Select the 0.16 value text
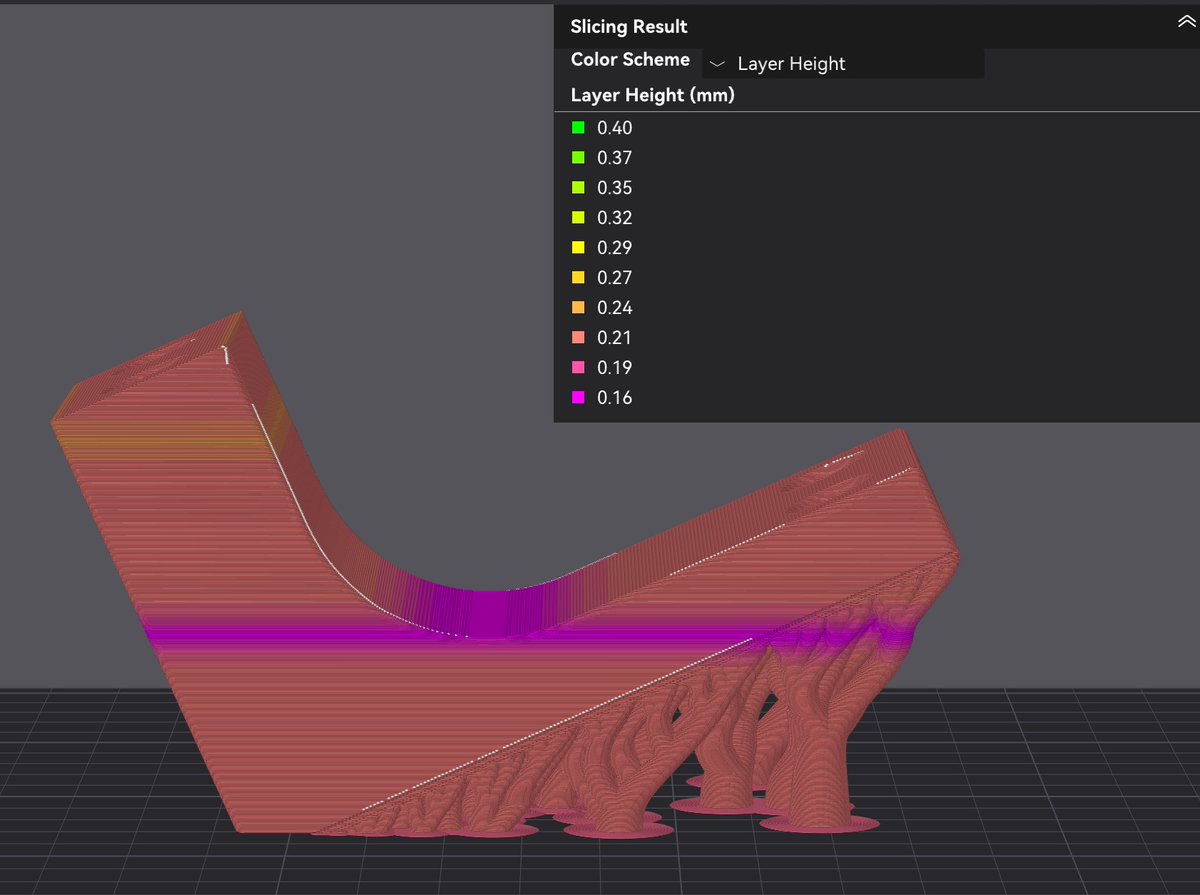Screen dimensions: 1200x895 614,398
